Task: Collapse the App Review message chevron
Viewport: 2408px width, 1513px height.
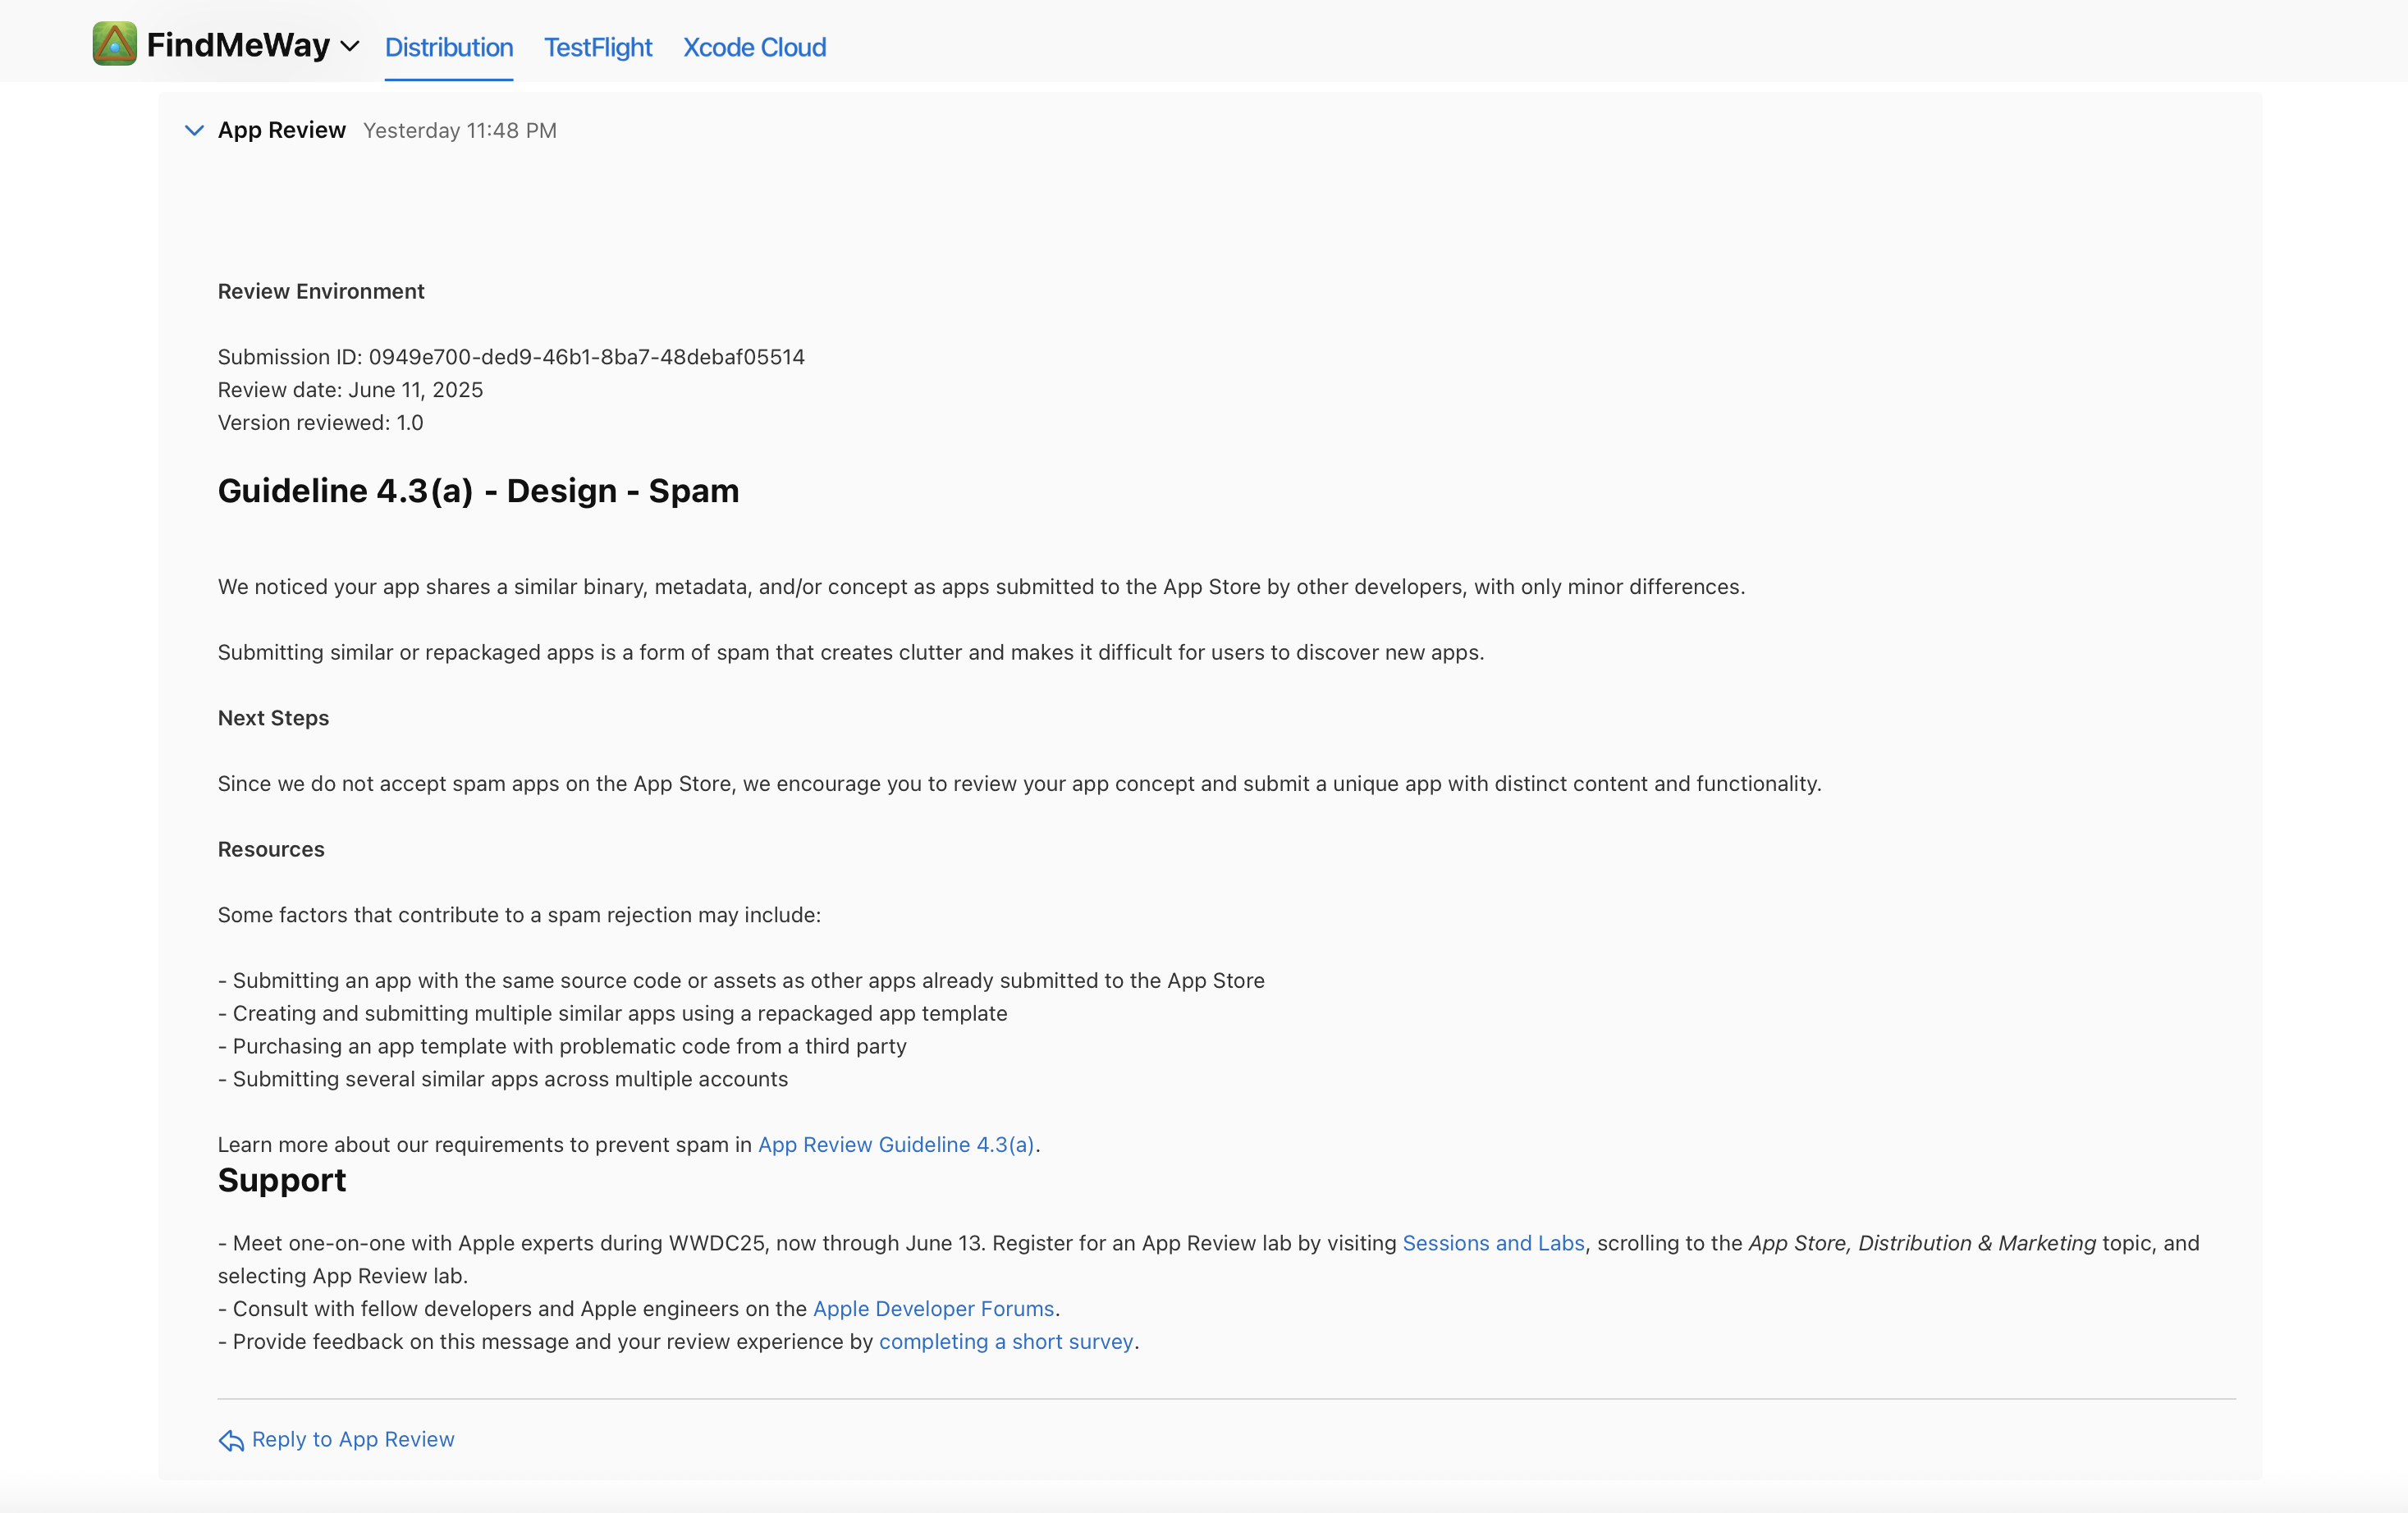Action: (195, 130)
